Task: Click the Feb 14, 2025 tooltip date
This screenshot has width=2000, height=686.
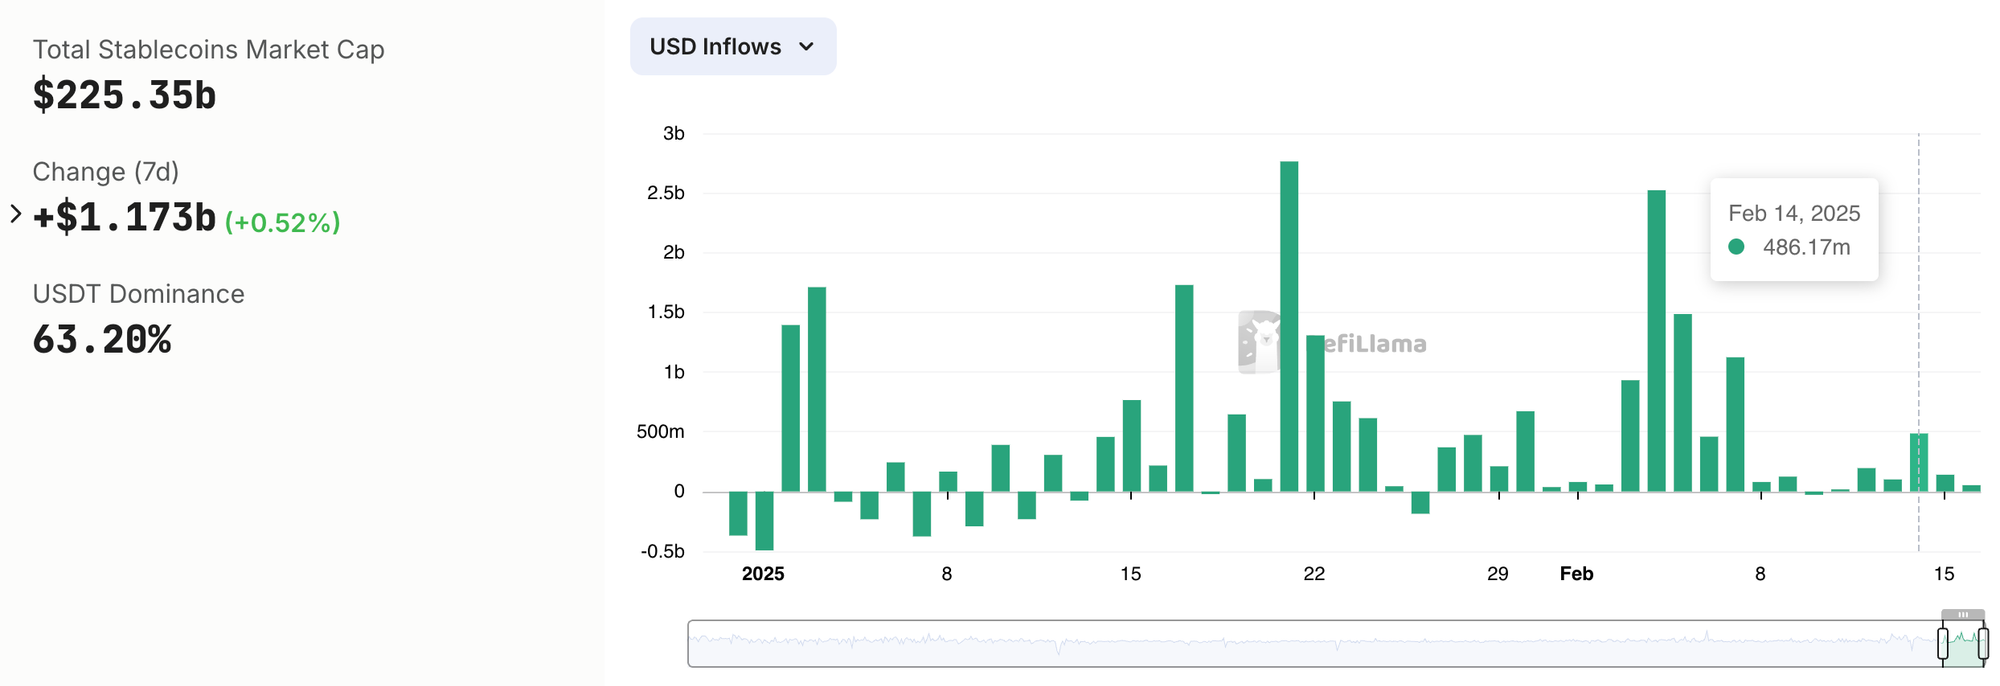Action: click(x=1794, y=213)
